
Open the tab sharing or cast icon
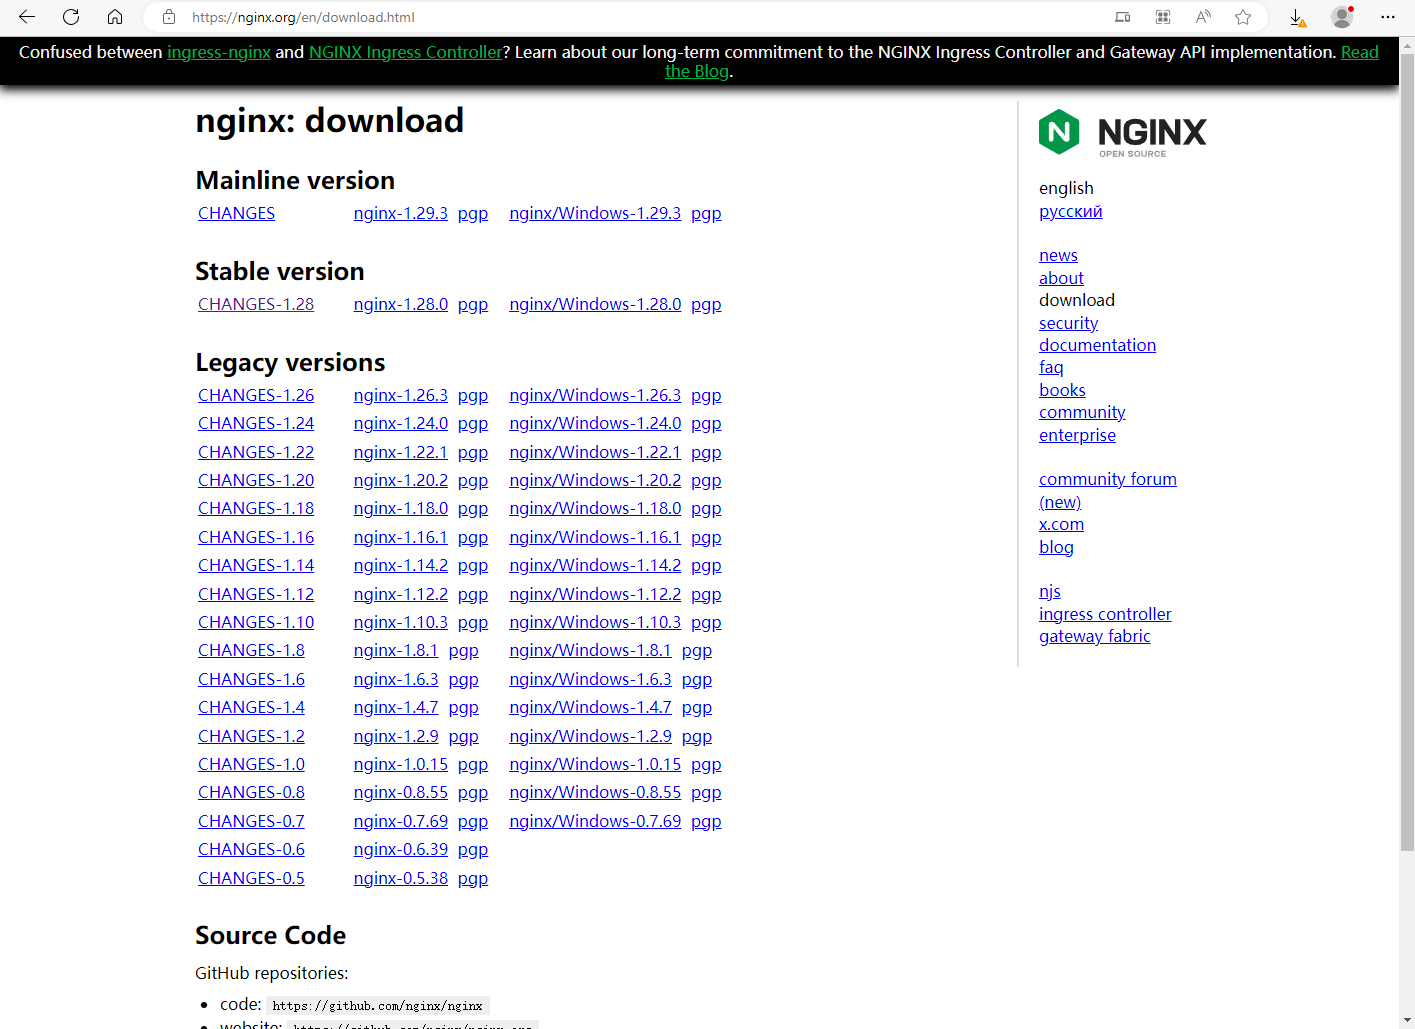(x=1123, y=17)
